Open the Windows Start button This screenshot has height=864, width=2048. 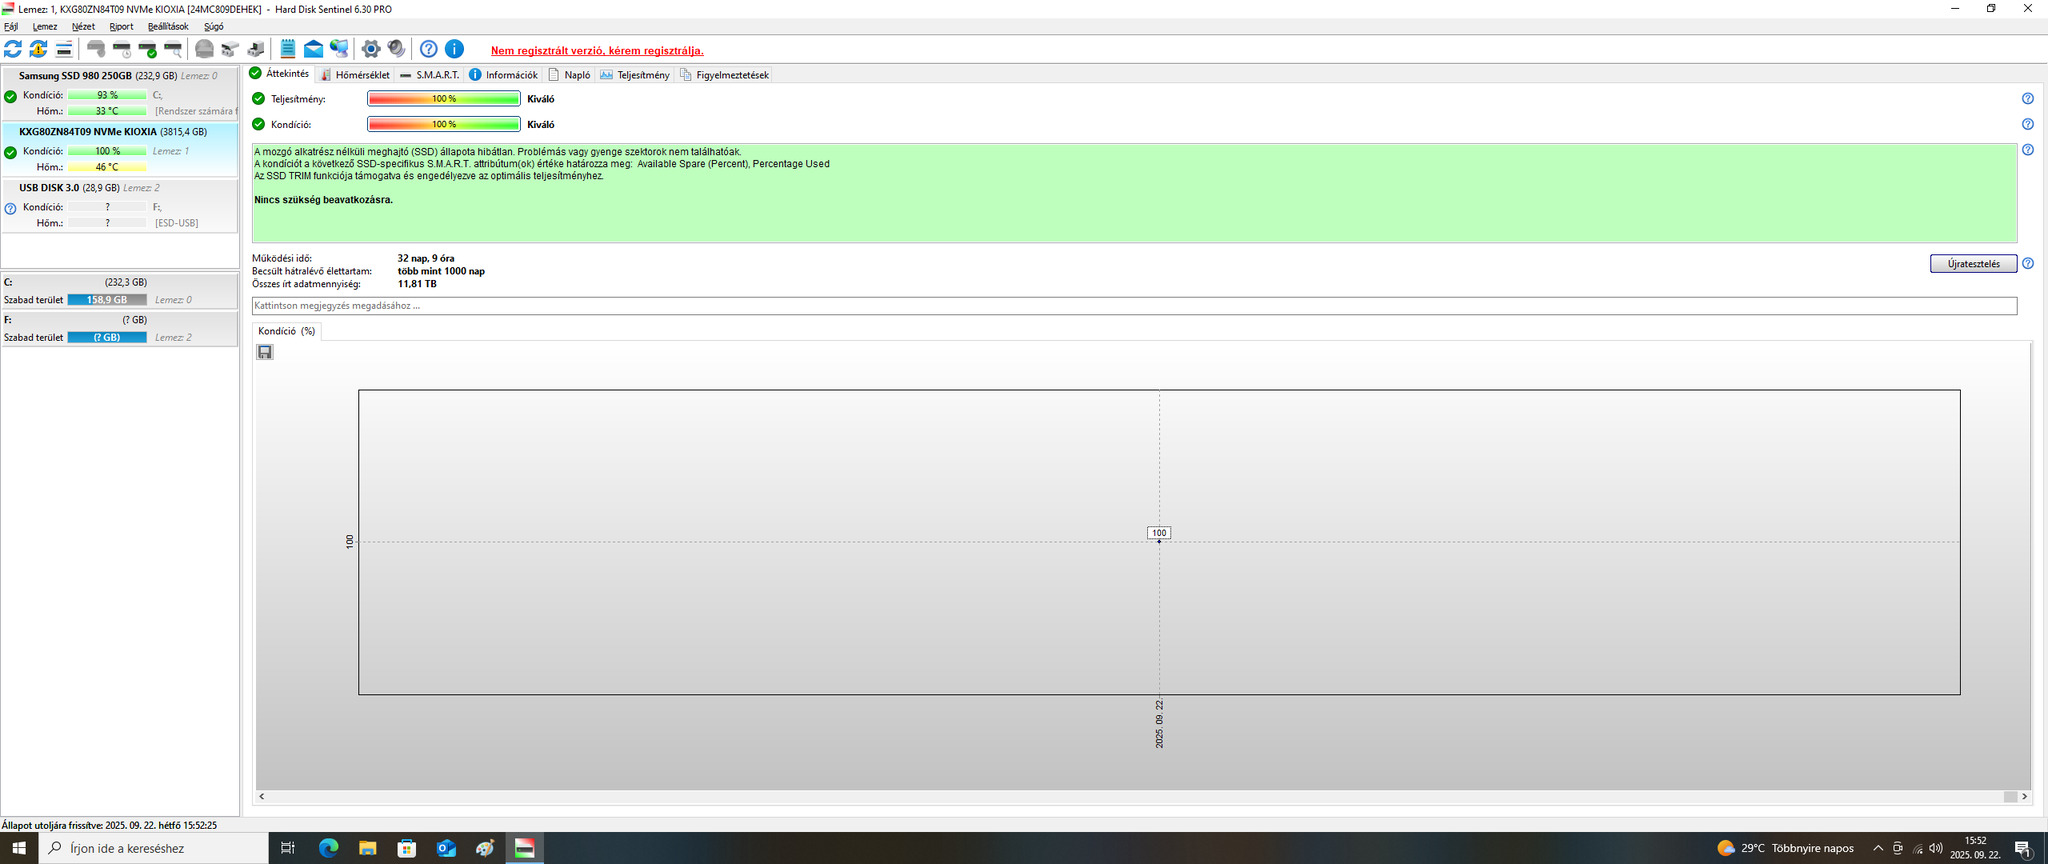pyautogui.click(x=19, y=848)
